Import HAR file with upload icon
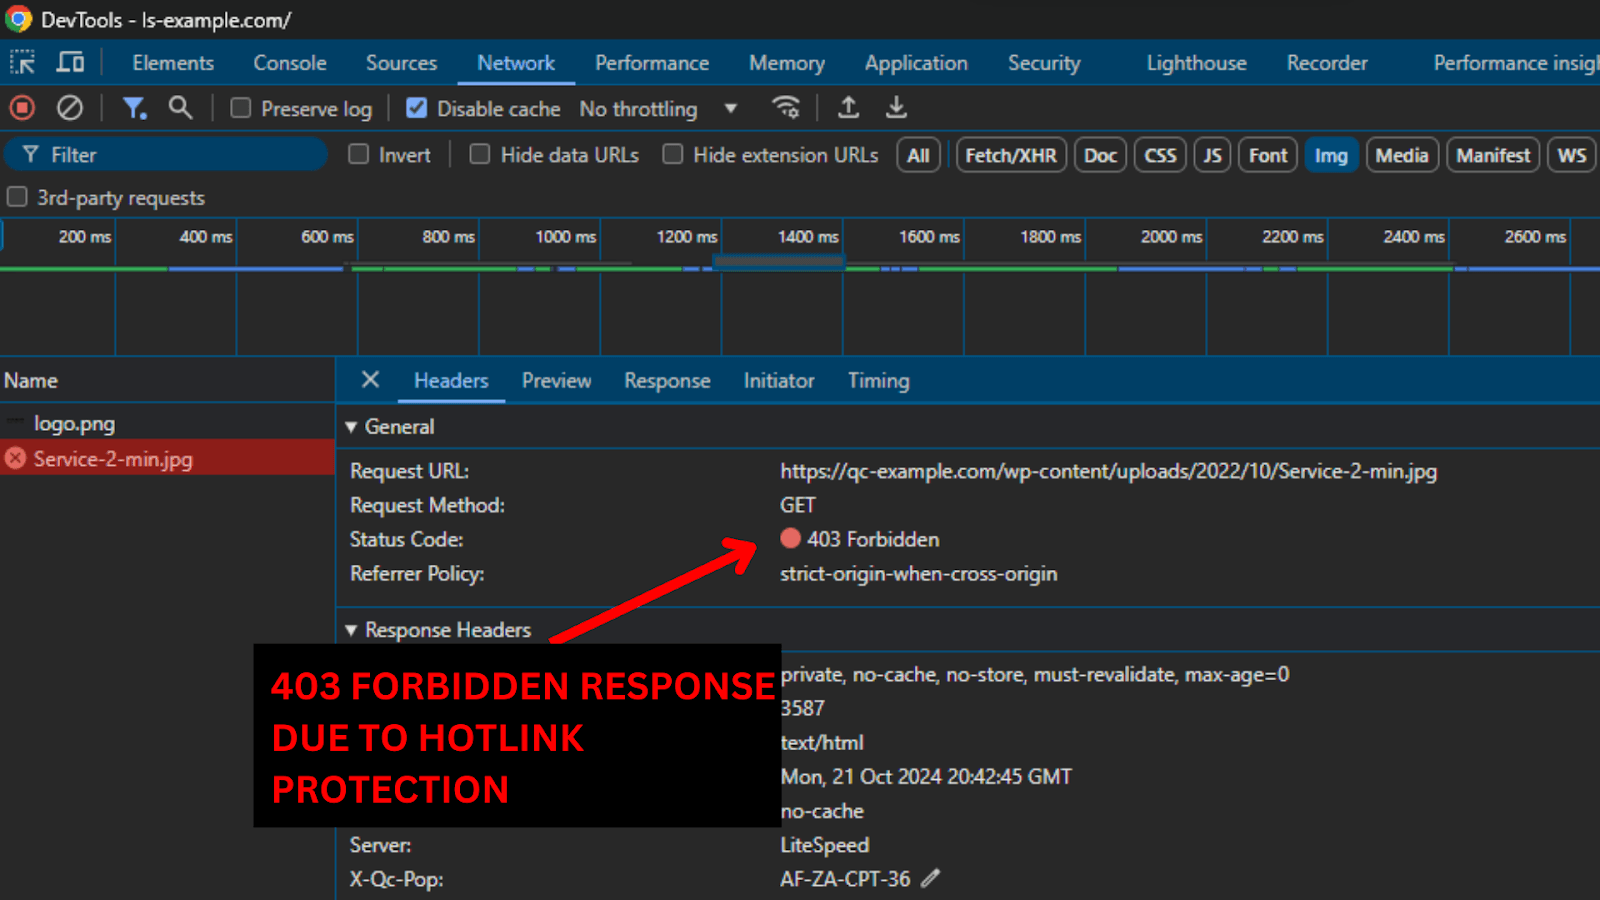Viewport: 1600px width, 900px height. coord(848,108)
